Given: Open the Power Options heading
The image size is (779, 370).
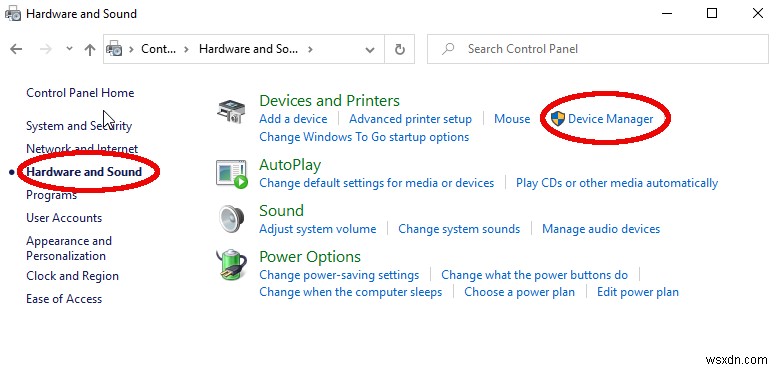Looking at the screenshot, I should 310,257.
